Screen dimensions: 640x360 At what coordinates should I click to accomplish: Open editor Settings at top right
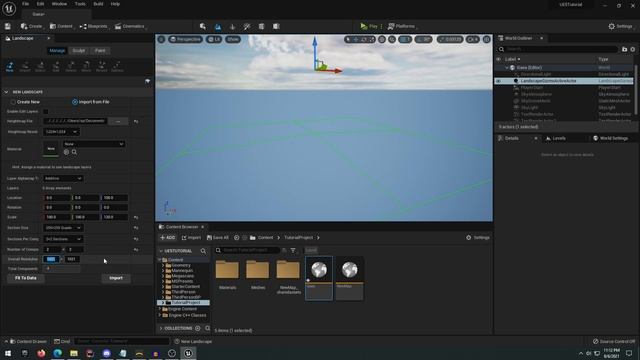pos(620,26)
